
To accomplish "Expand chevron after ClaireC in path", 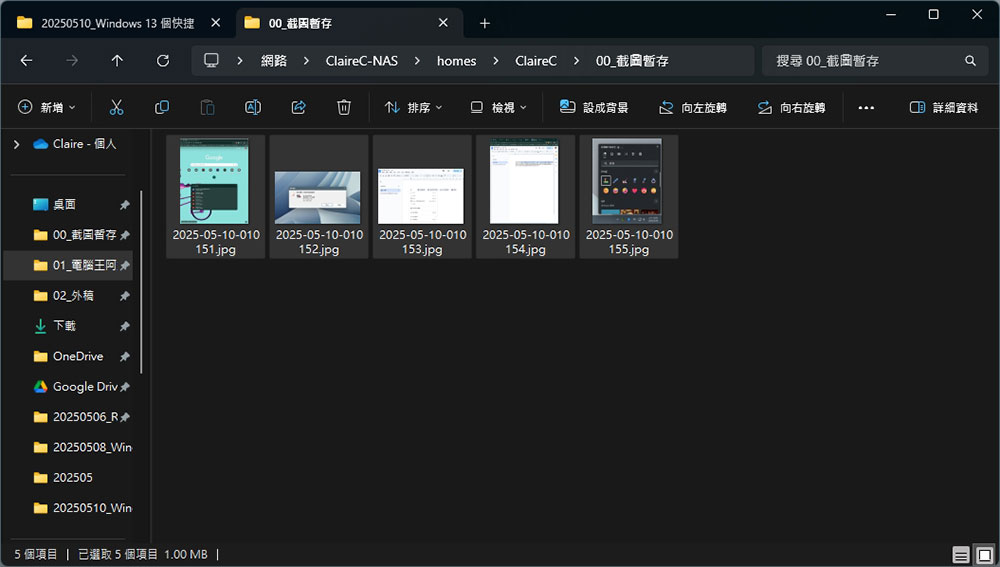I will tap(576, 61).
